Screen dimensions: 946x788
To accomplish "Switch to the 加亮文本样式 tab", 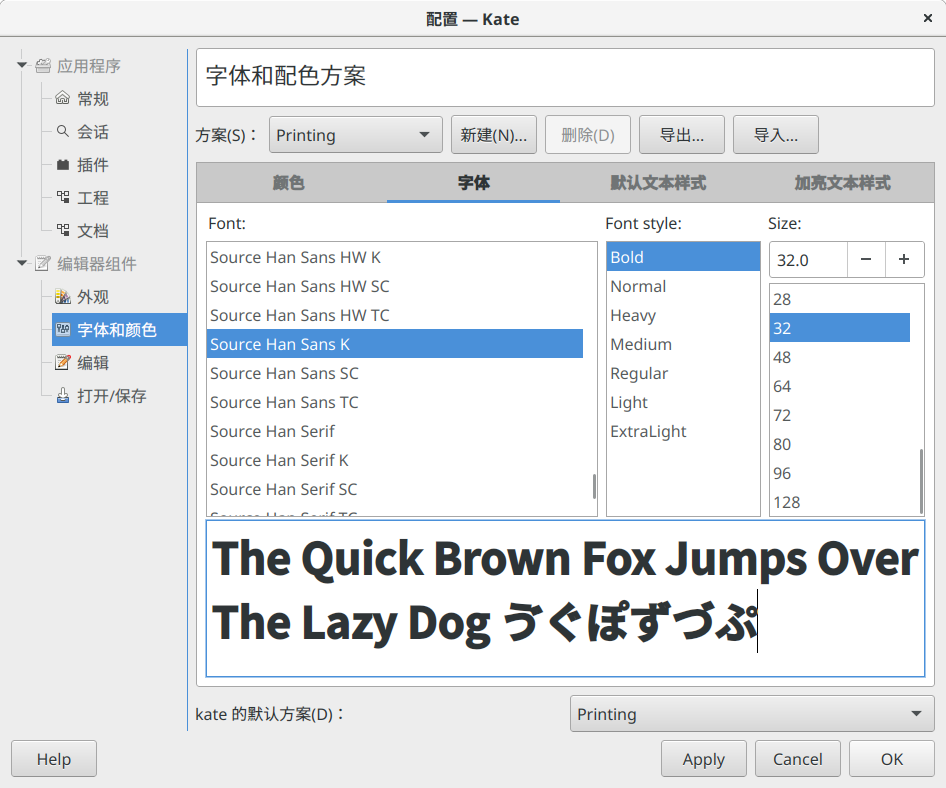I will pyautogui.click(x=842, y=182).
